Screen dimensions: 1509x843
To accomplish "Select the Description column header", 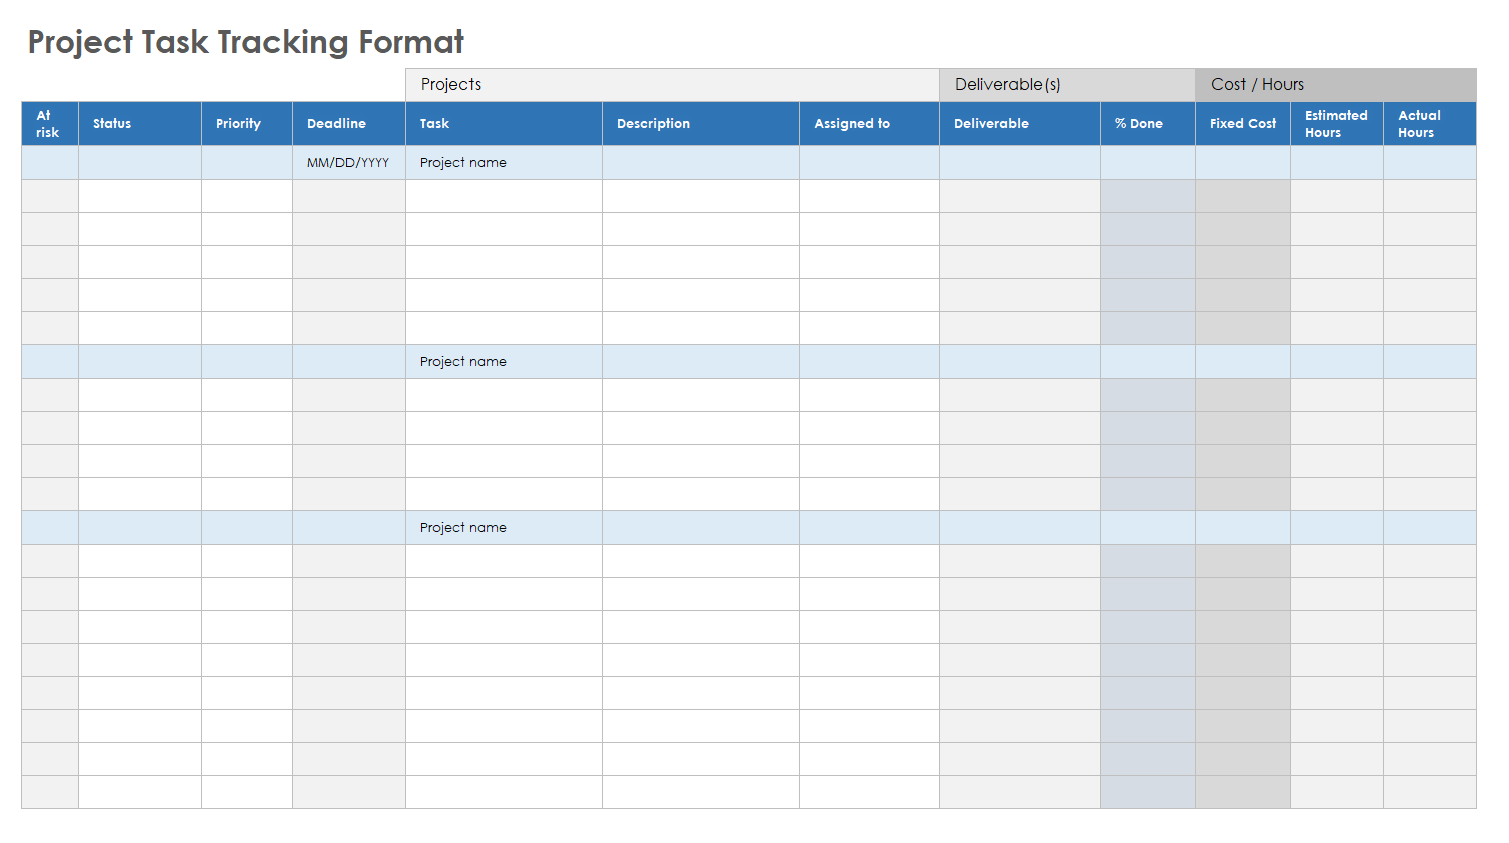I will click(x=700, y=124).
